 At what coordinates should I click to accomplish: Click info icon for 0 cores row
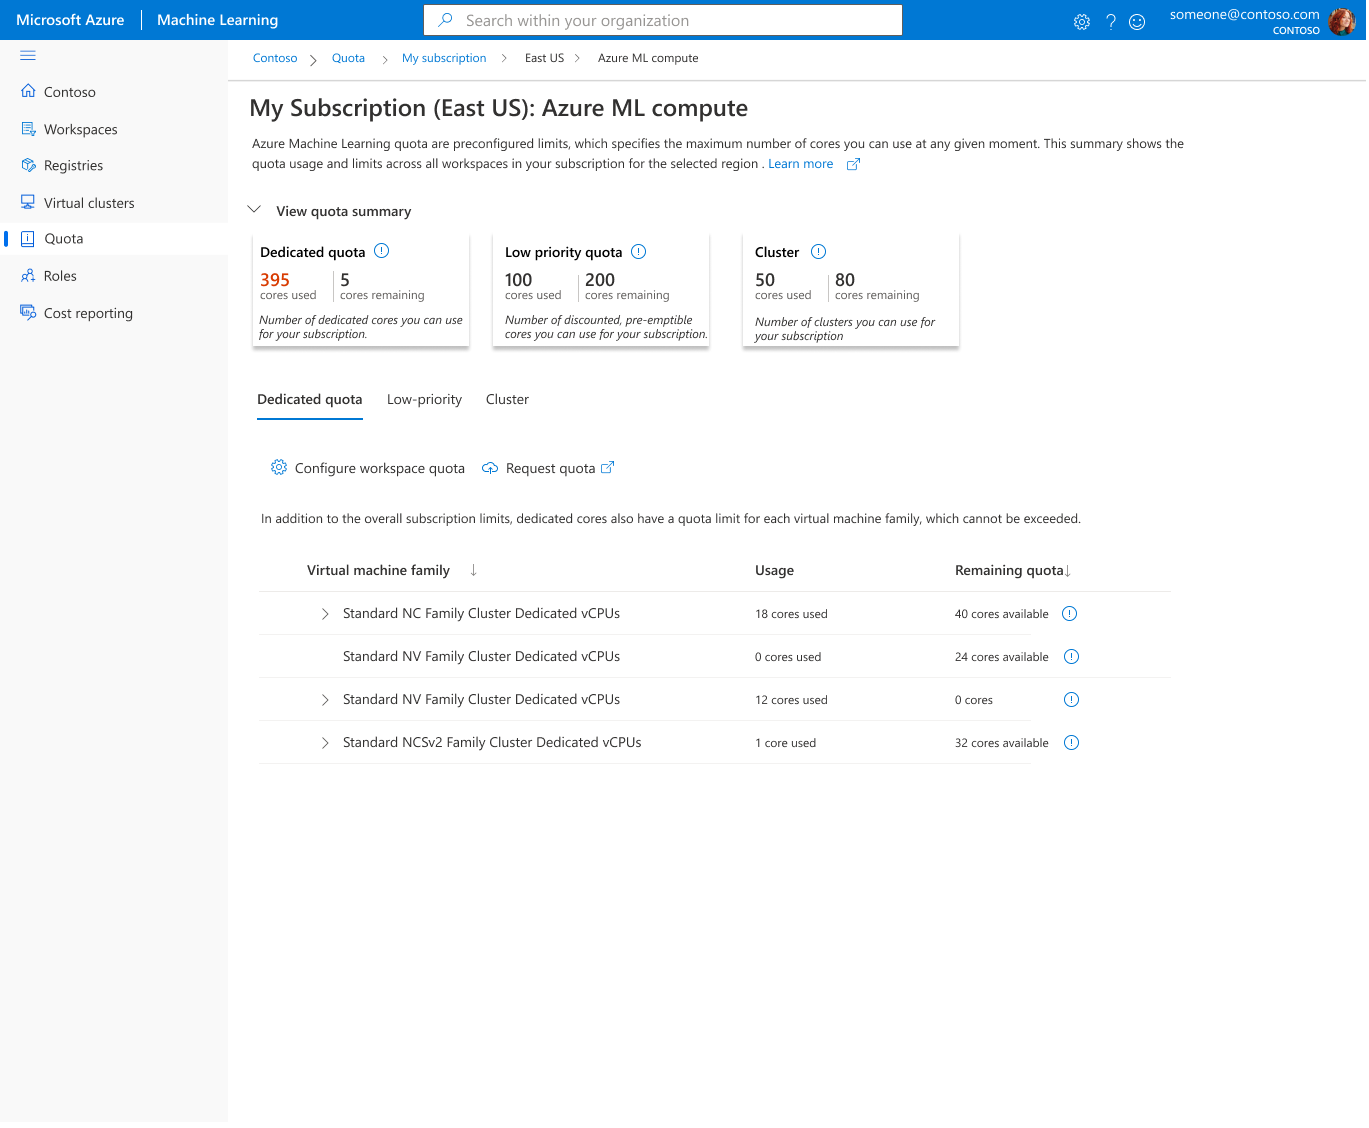coord(1071,700)
